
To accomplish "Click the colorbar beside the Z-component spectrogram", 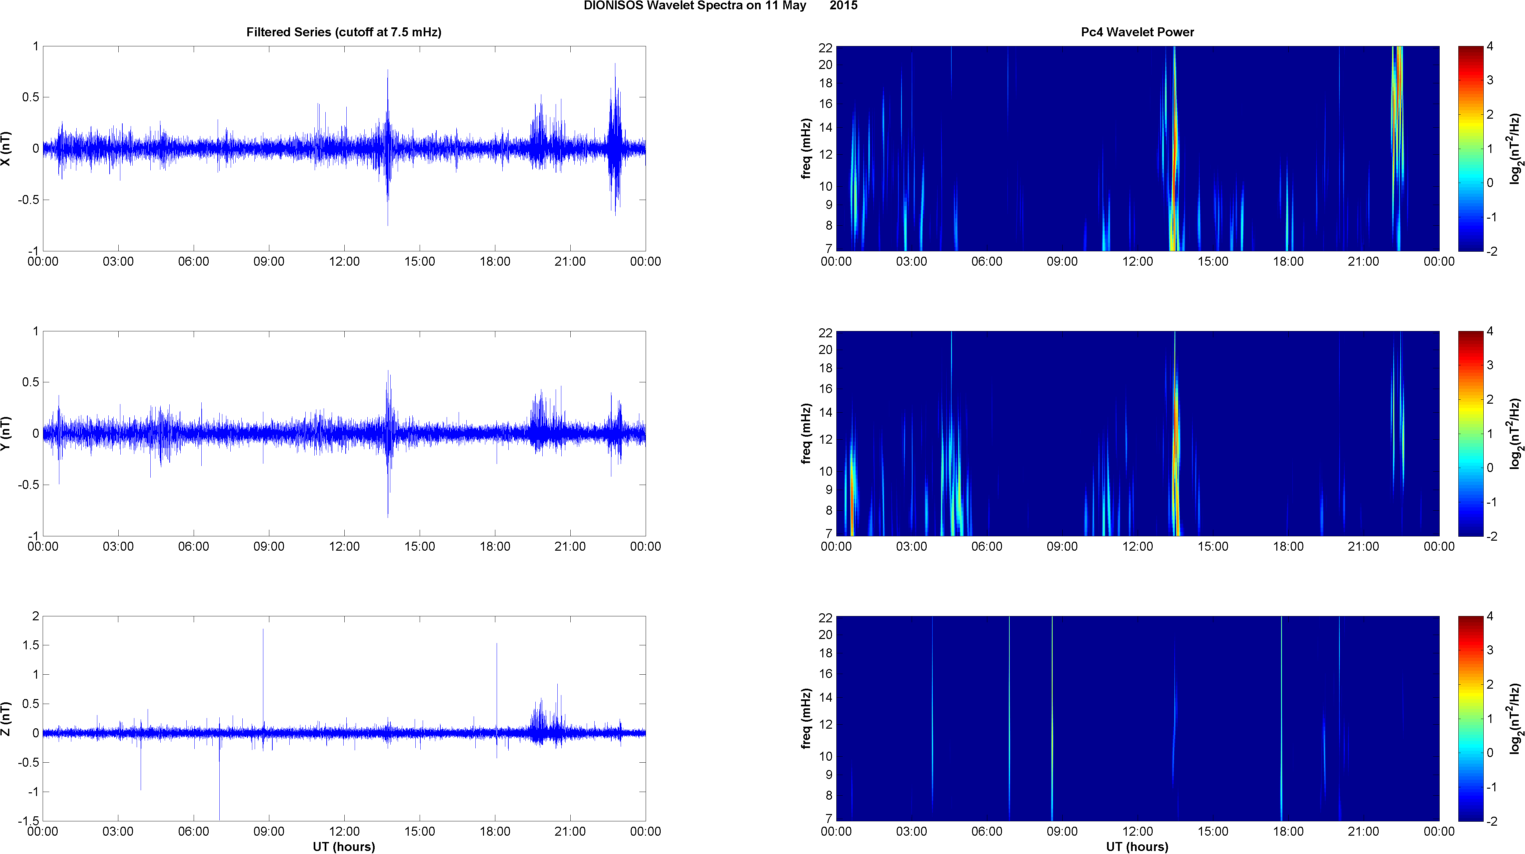I will coord(1470,718).
